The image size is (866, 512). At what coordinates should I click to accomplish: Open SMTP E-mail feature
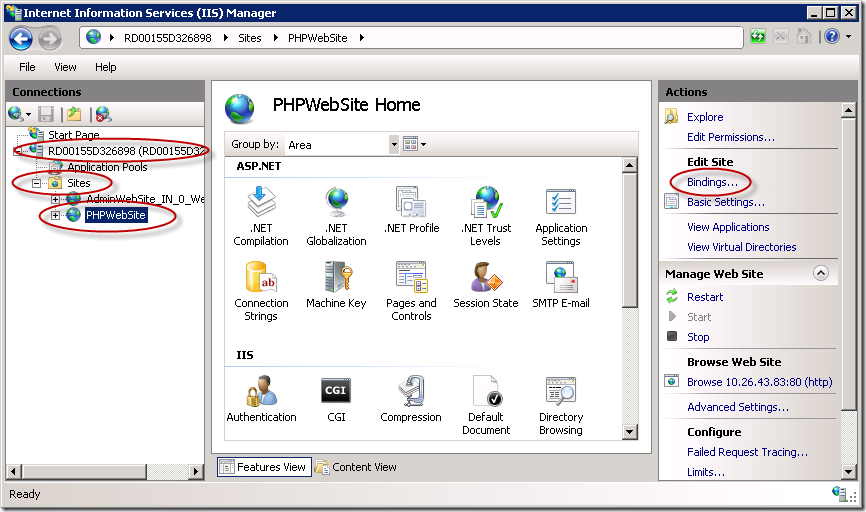coord(561,285)
